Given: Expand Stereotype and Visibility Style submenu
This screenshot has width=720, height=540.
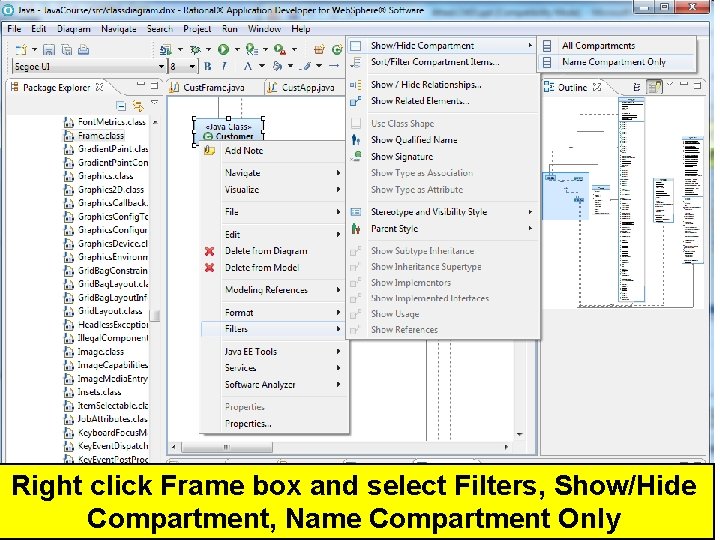Looking at the screenshot, I should [x=442, y=212].
